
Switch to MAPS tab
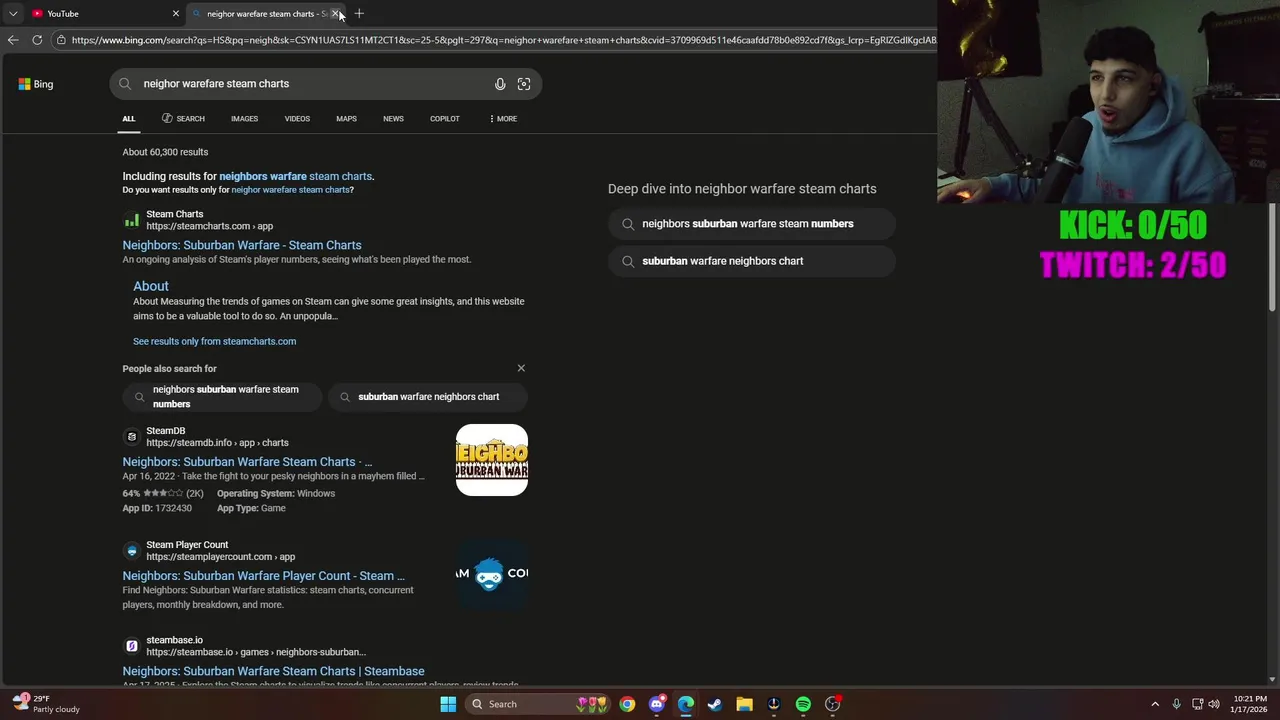coord(346,119)
